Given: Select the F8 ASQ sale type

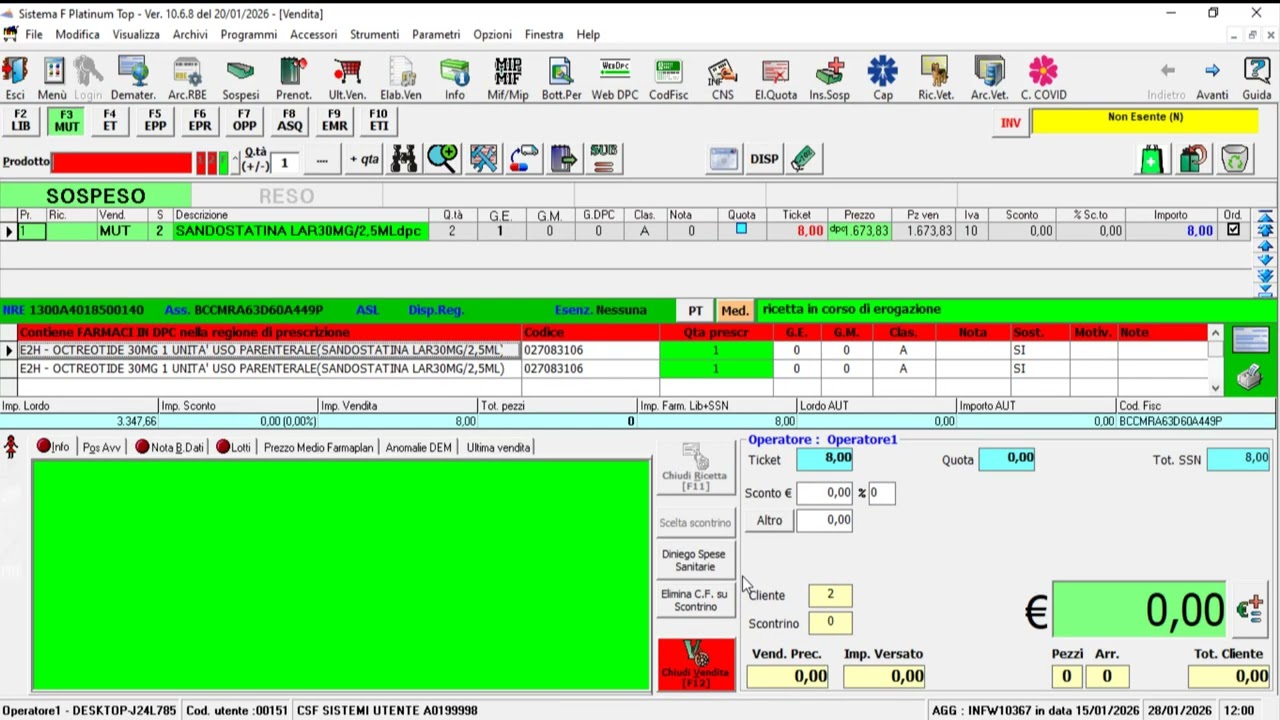Looking at the screenshot, I should [289, 121].
